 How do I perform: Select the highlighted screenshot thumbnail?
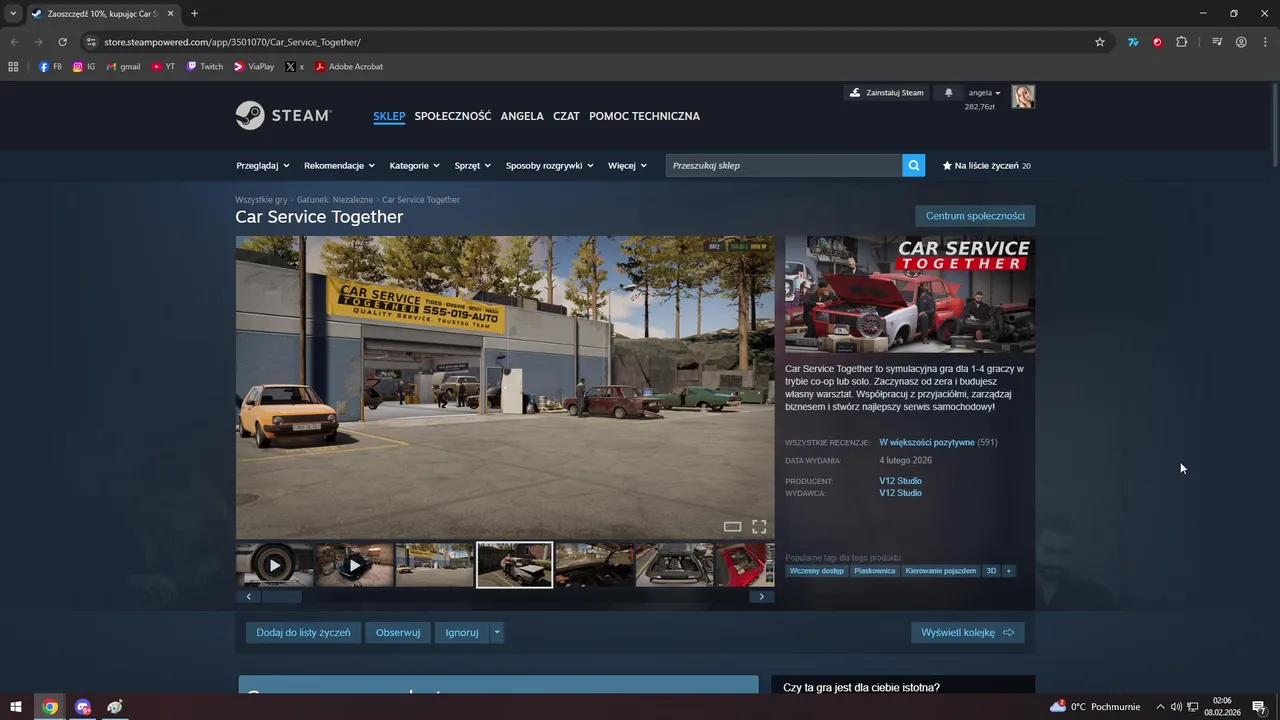(514, 565)
